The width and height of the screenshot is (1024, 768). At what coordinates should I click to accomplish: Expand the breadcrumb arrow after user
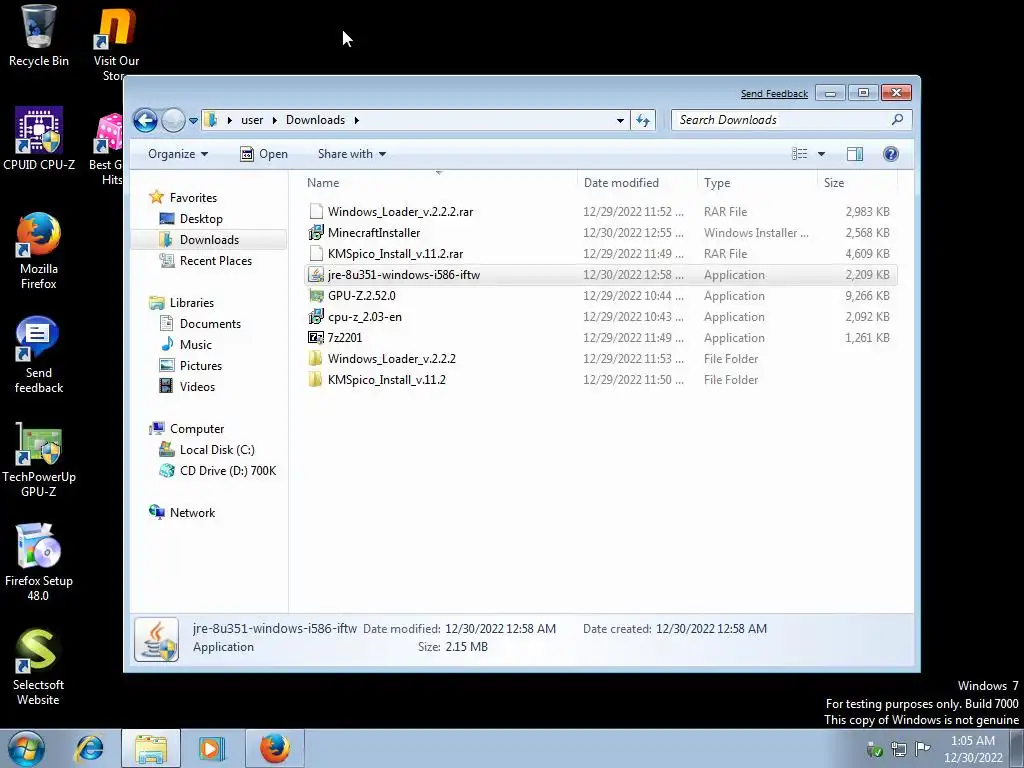[x=274, y=120]
